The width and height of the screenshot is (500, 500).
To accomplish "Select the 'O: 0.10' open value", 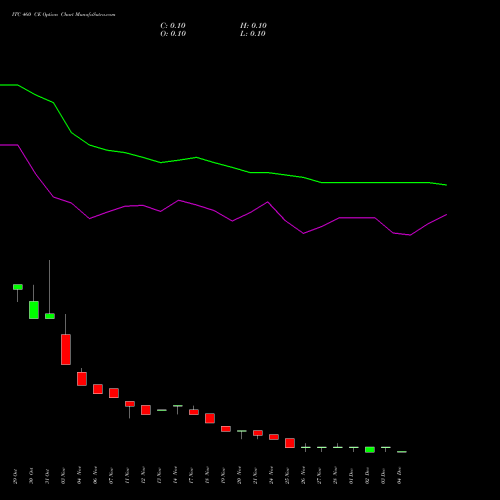I will click(173, 34).
